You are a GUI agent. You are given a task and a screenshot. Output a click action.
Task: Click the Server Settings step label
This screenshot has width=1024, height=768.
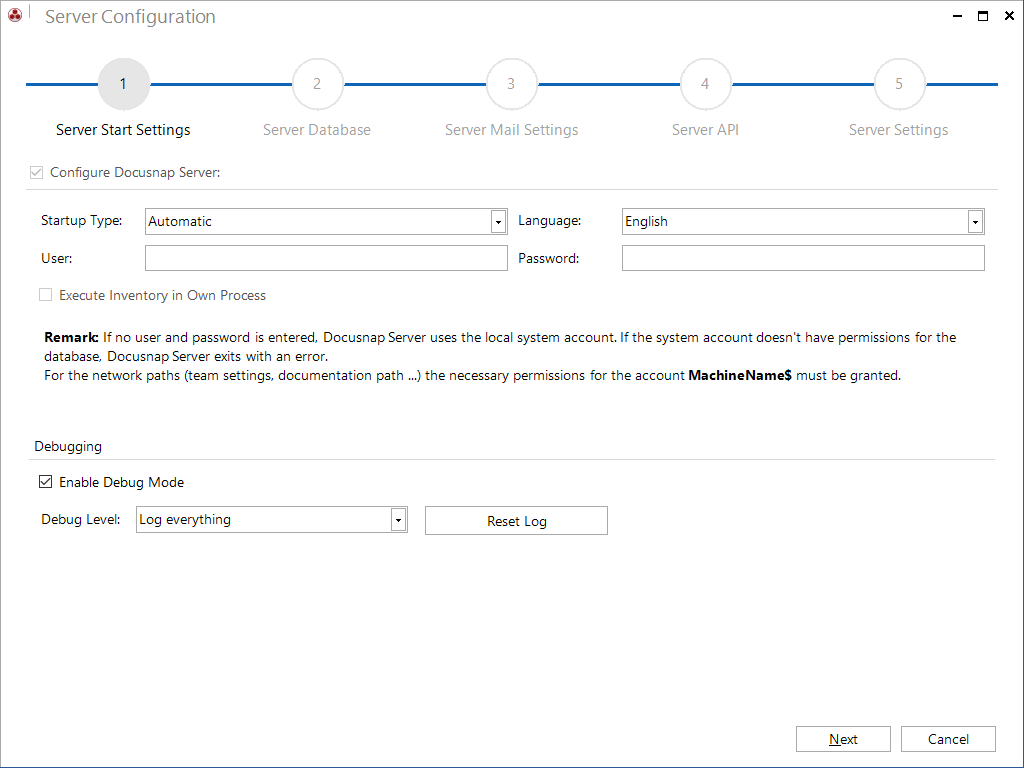click(899, 130)
